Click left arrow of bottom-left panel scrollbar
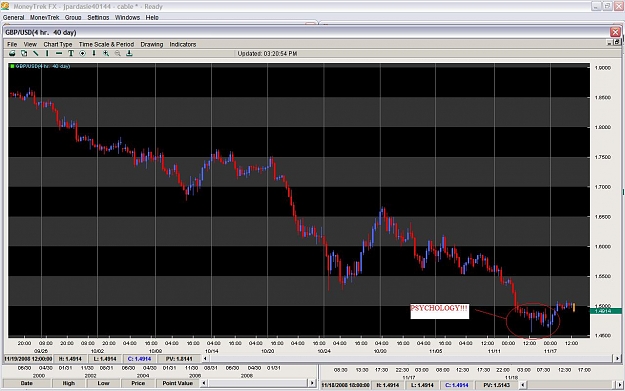Image resolution: width=625 pixels, height=391 pixels. (x=204, y=383)
